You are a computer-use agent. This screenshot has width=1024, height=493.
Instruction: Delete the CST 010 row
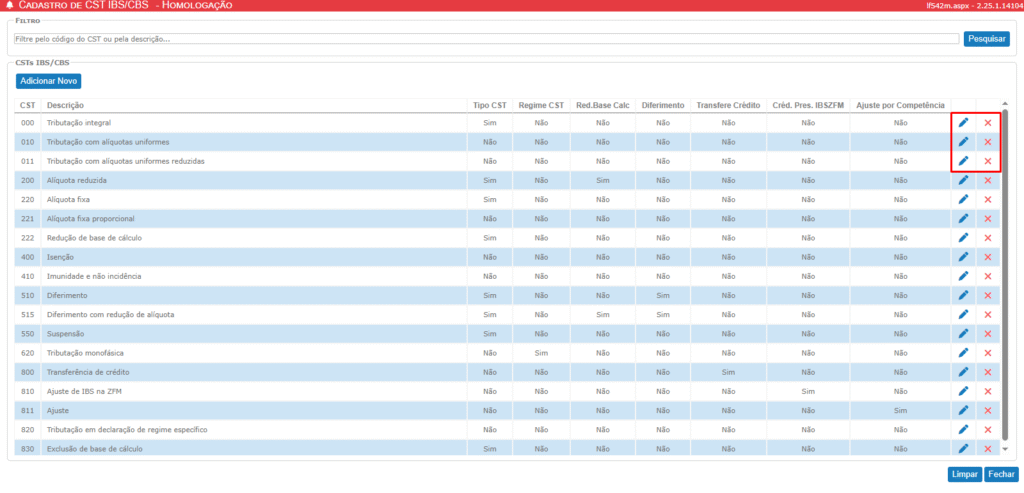[988, 142]
